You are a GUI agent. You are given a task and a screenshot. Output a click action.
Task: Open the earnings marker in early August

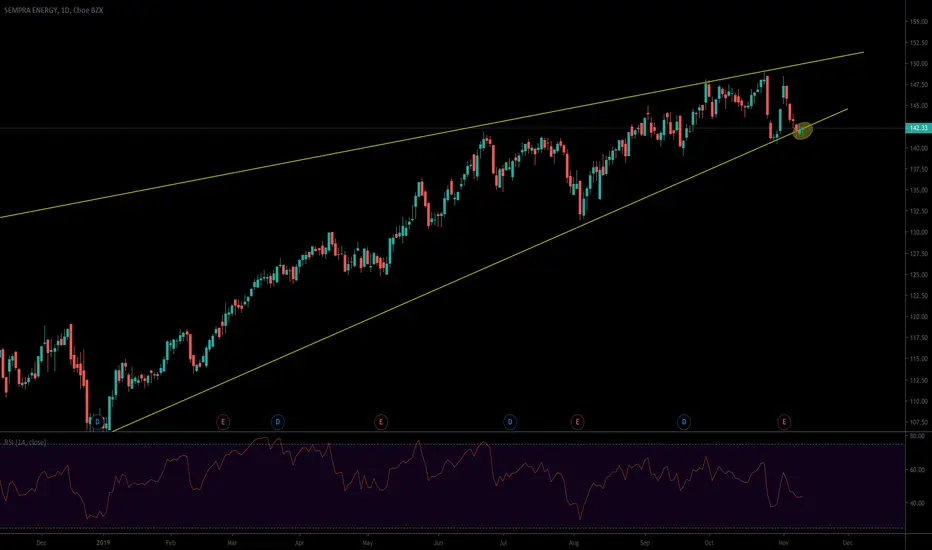(x=577, y=422)
